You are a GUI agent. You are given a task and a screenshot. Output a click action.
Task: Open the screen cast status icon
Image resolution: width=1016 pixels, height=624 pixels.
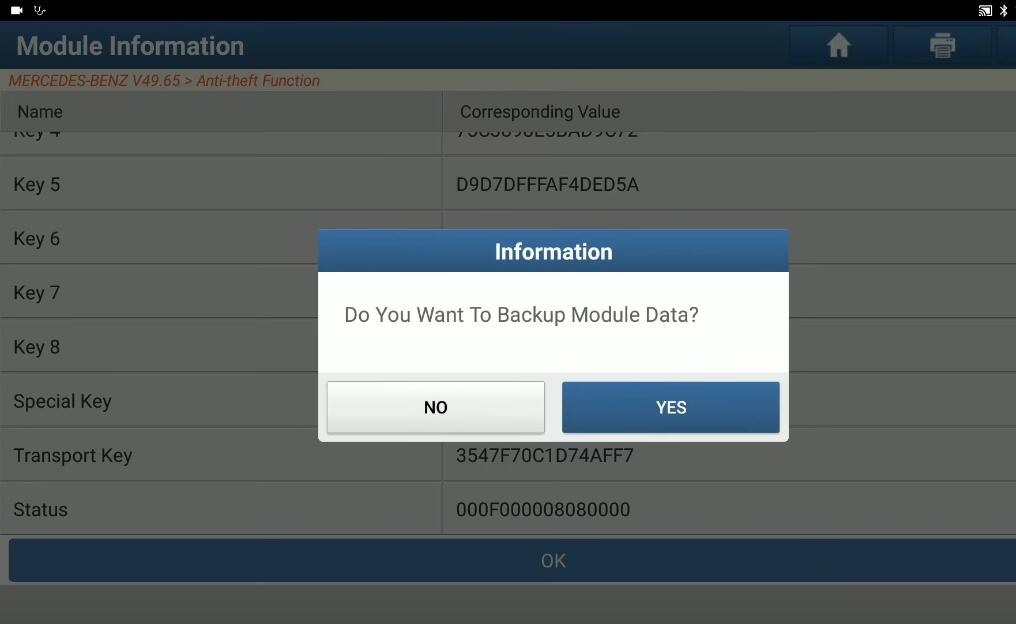pos(985,10)
